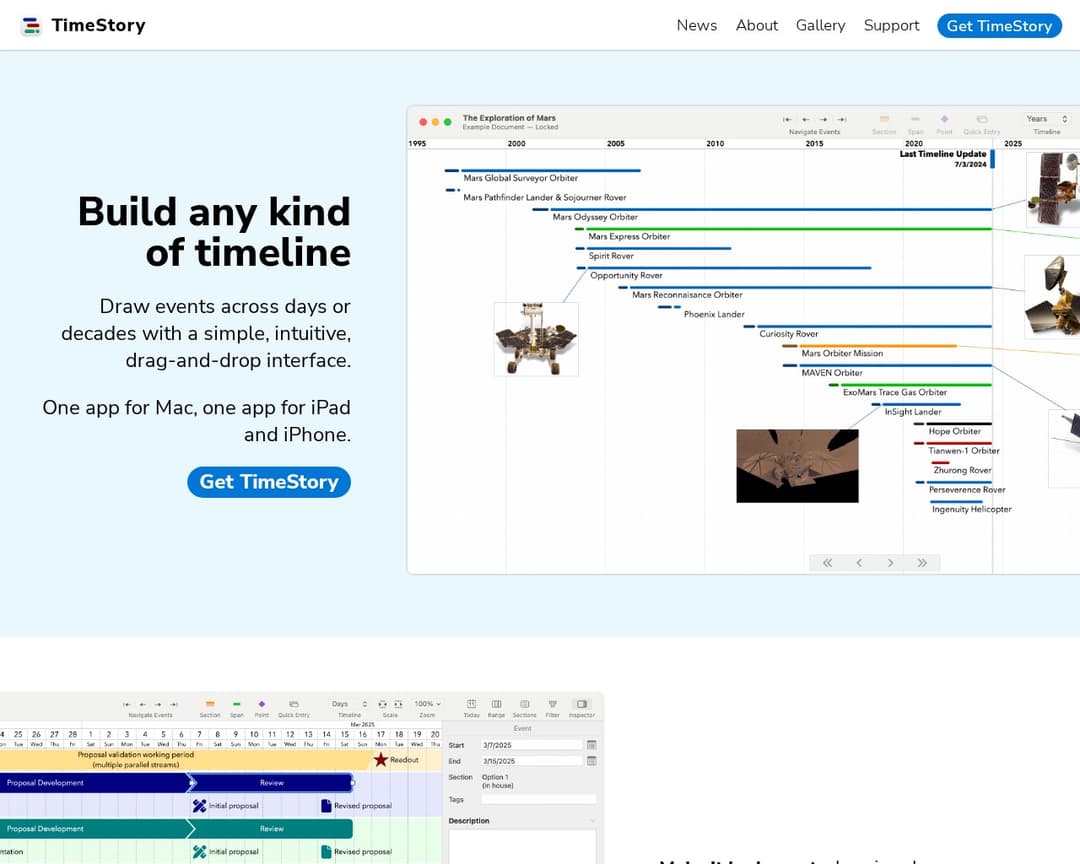This screenshot has width=1080, height=864.
Task: Open the News link
Action: (x=696, y=25)
